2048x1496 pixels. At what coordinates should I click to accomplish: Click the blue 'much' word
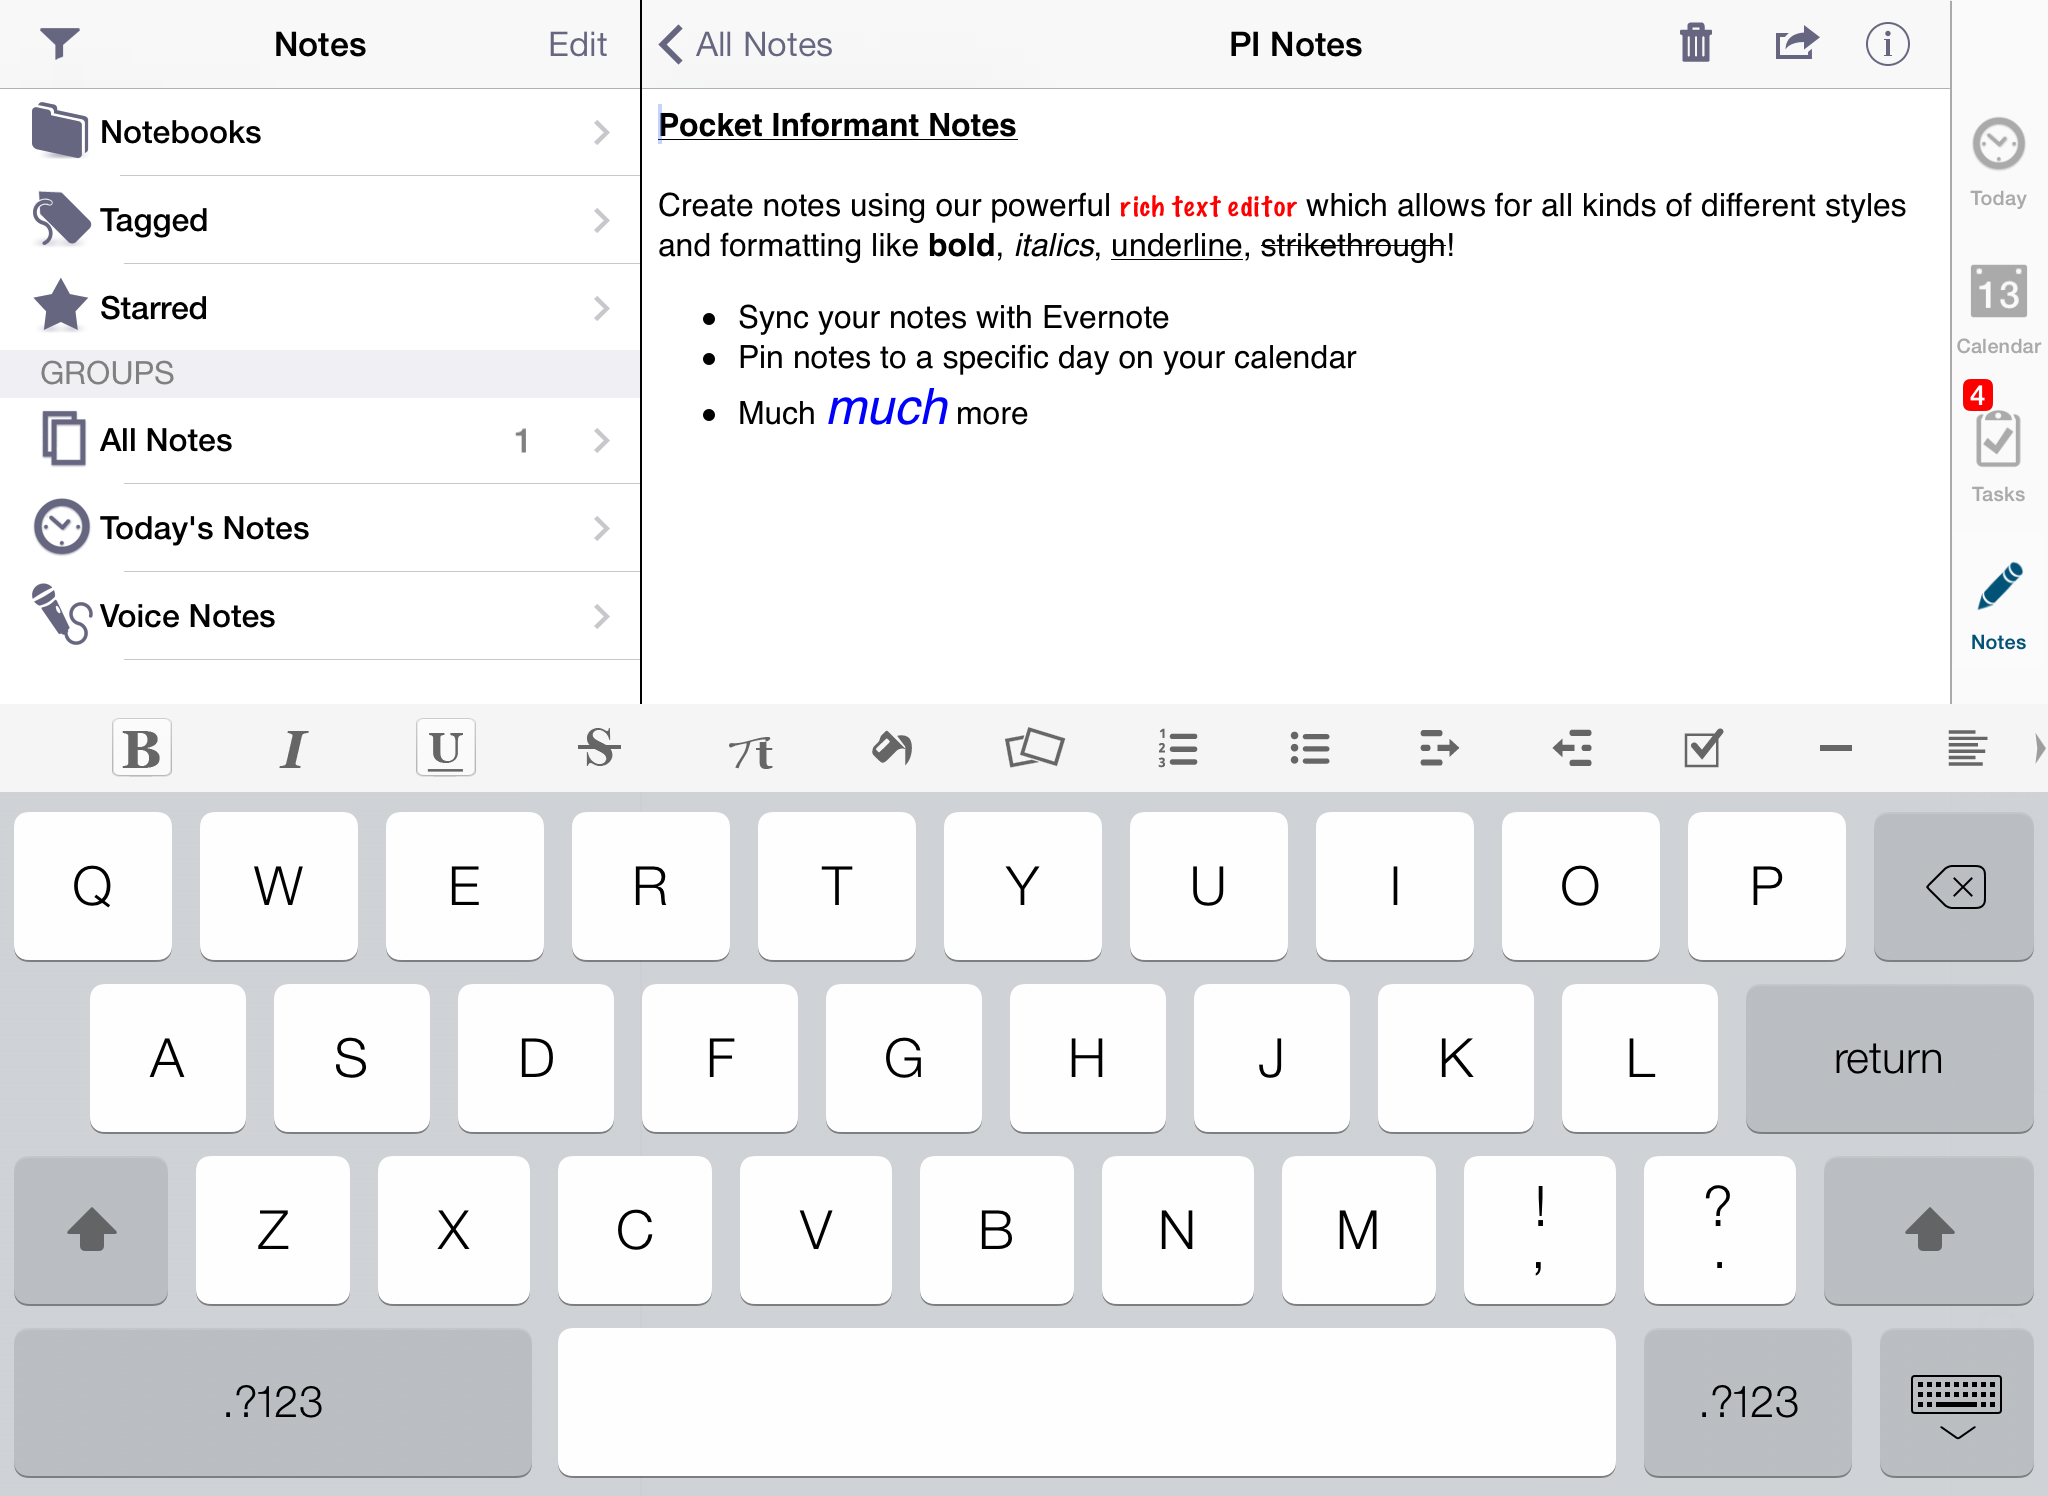[x=887, y=408]
